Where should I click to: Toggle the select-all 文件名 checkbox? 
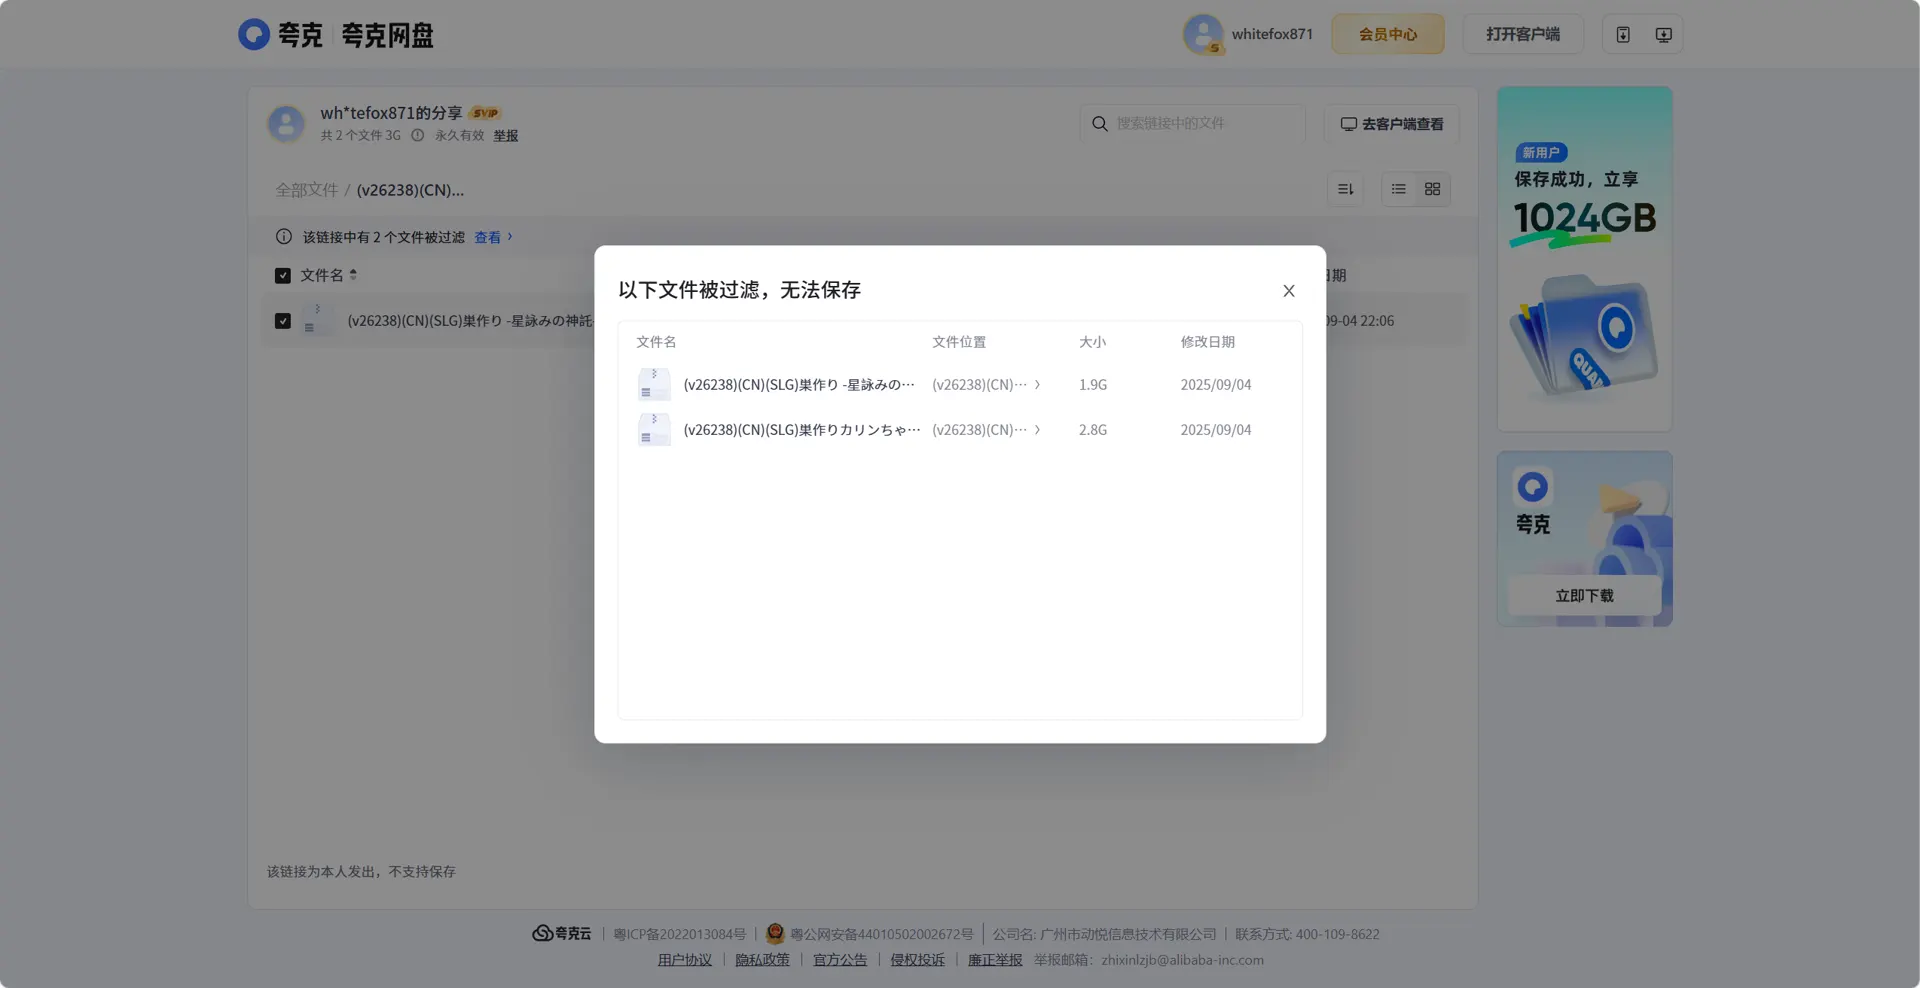[x=283, y=276]
